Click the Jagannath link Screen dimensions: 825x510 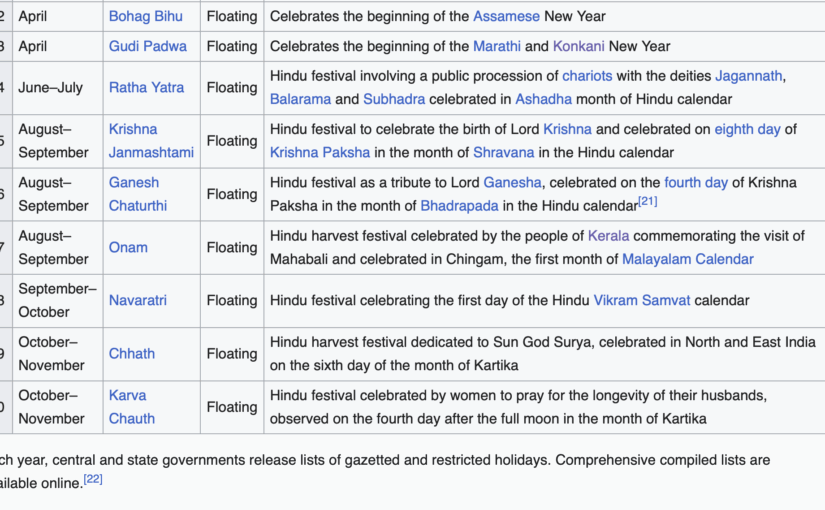tap(749, 76)
